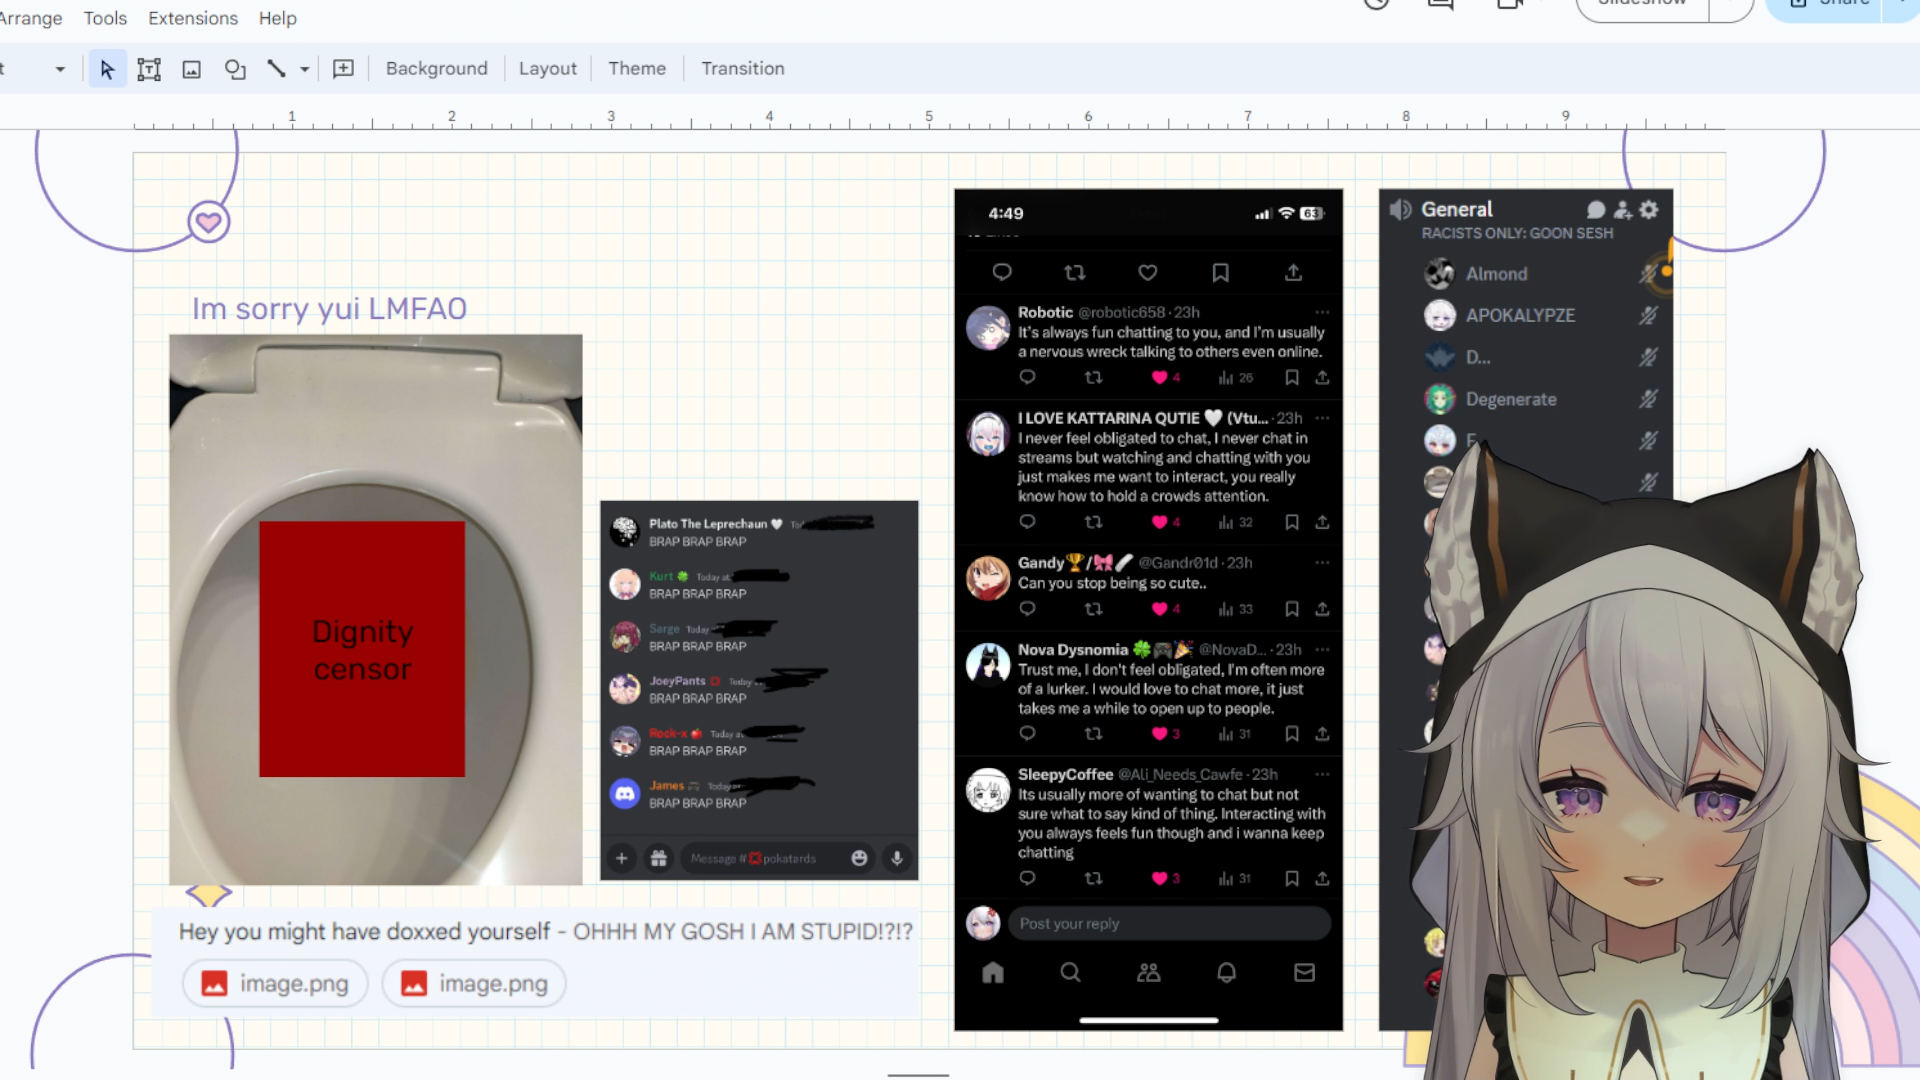
Task: Open the Layout options
Action: click(x=547, y=69)
